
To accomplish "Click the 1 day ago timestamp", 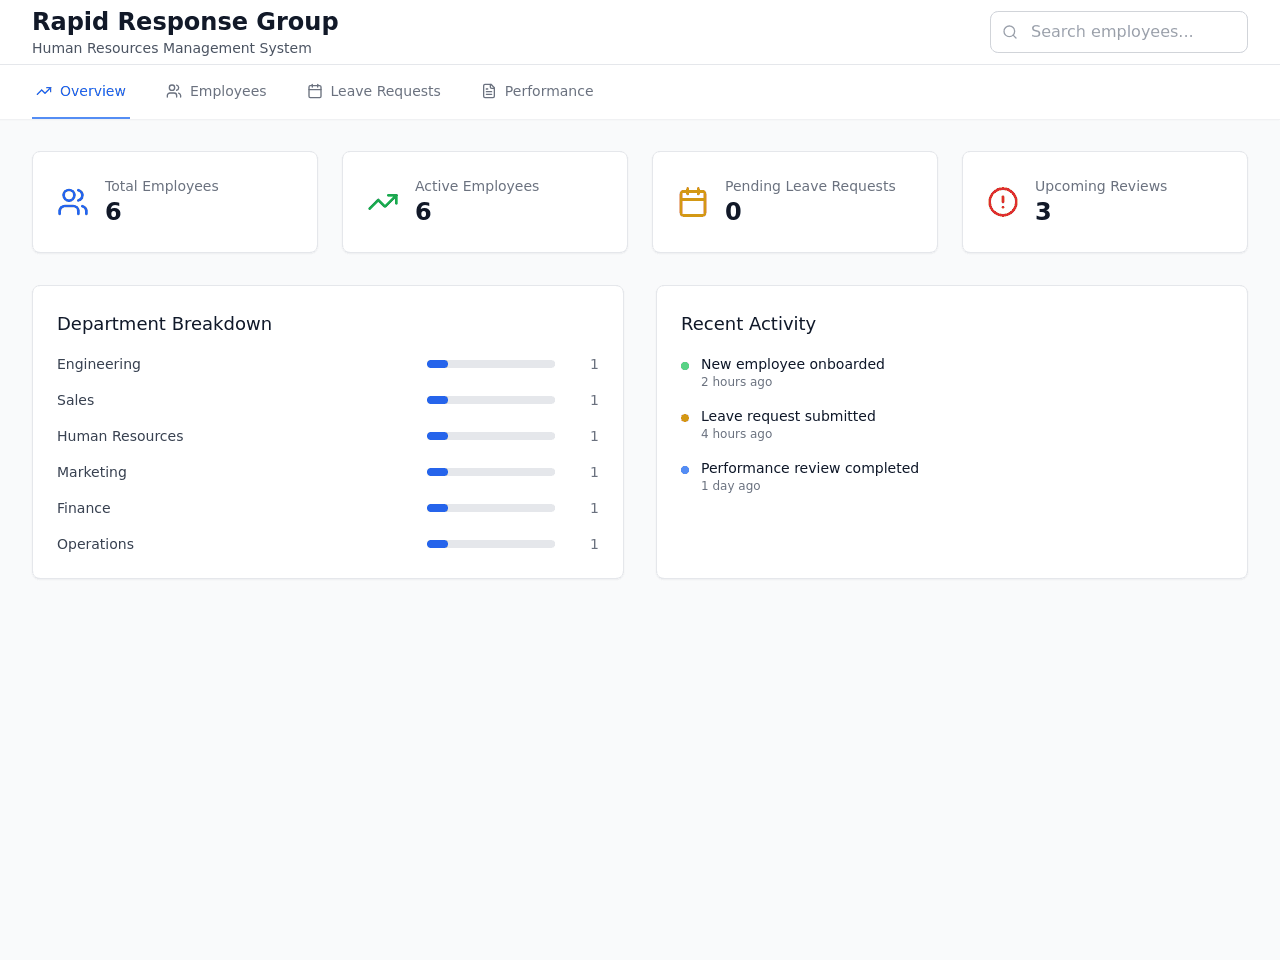I will [730, 486].
